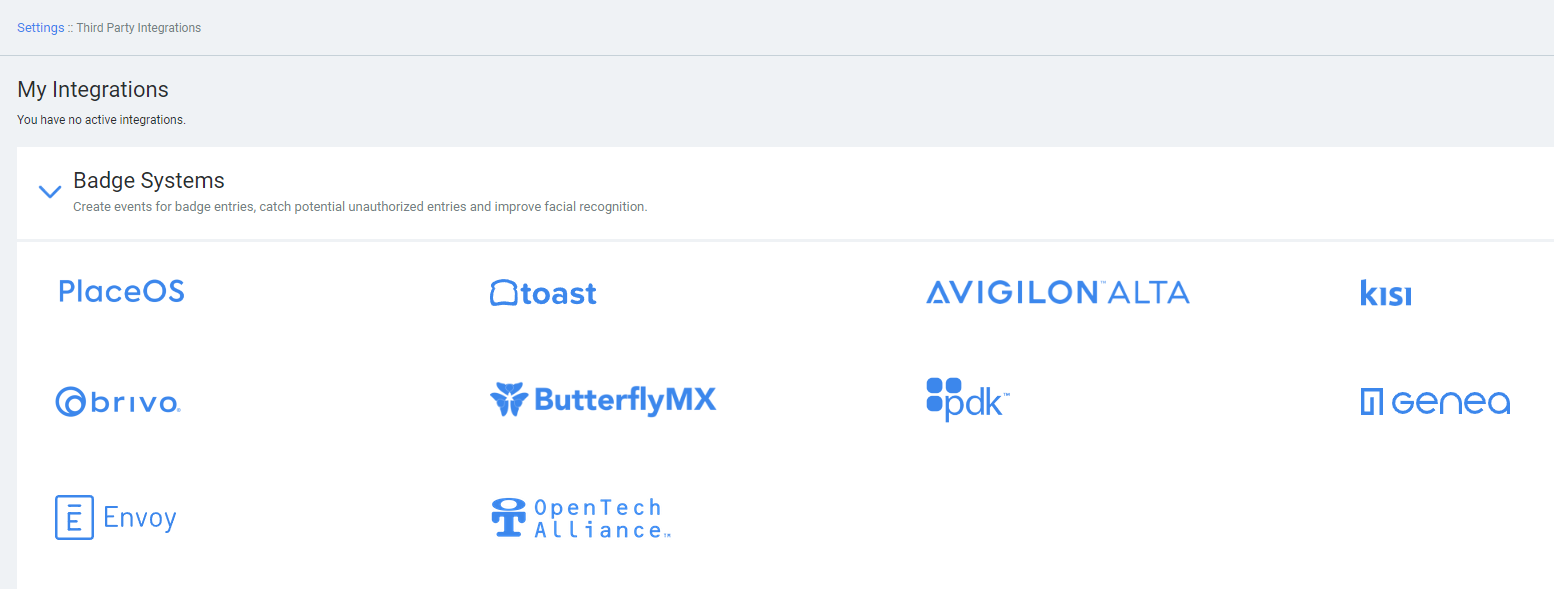Viewport: 1554px width, 589px height.
Task: Choose the Genea badge system
Action: 1436,402
